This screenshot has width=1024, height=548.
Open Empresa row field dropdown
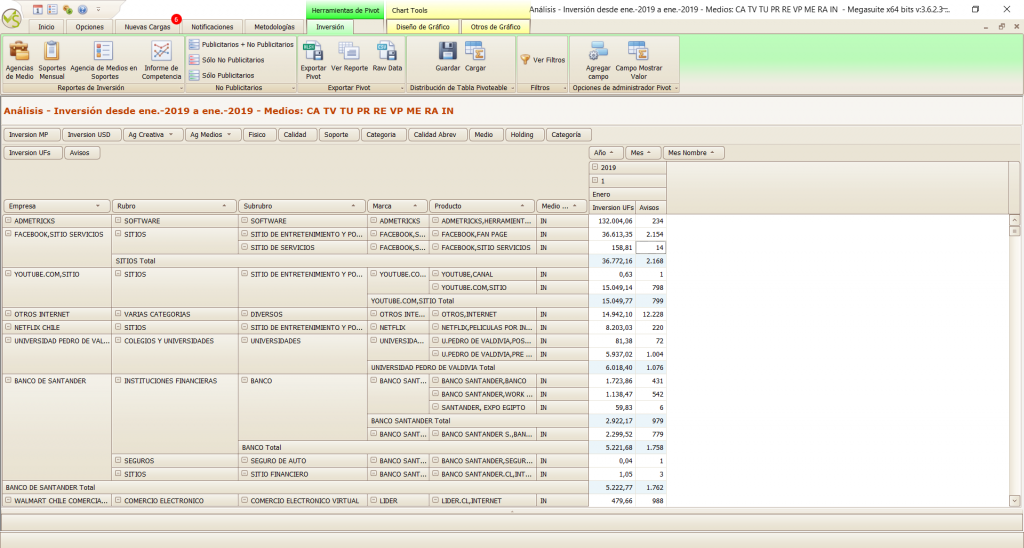coord(98,206)
